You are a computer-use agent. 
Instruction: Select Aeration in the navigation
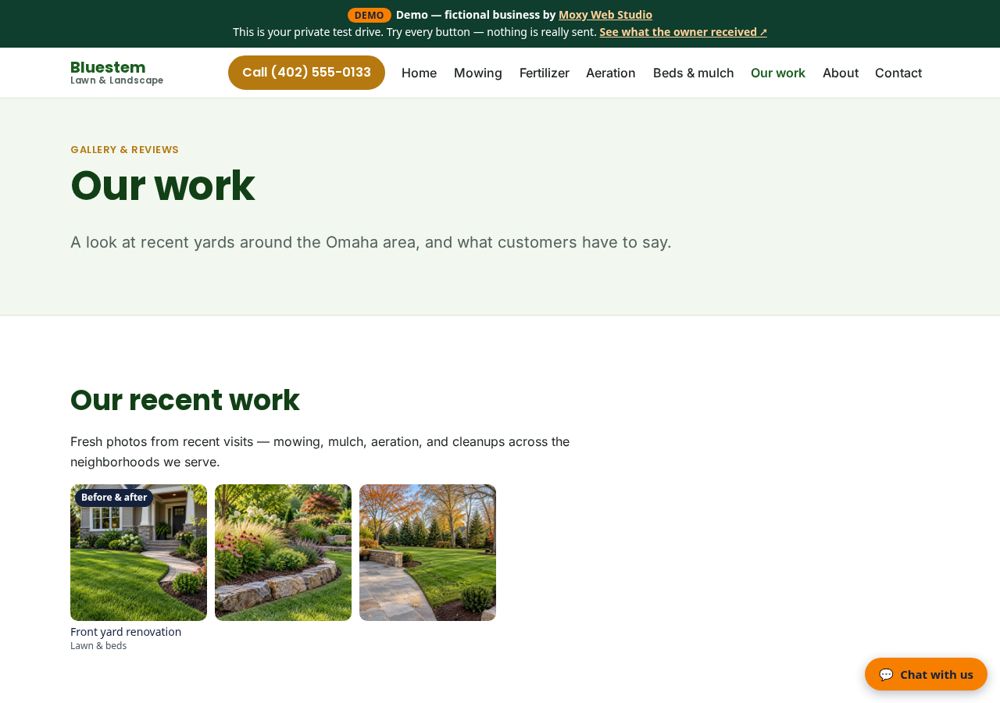pos(610,73)
